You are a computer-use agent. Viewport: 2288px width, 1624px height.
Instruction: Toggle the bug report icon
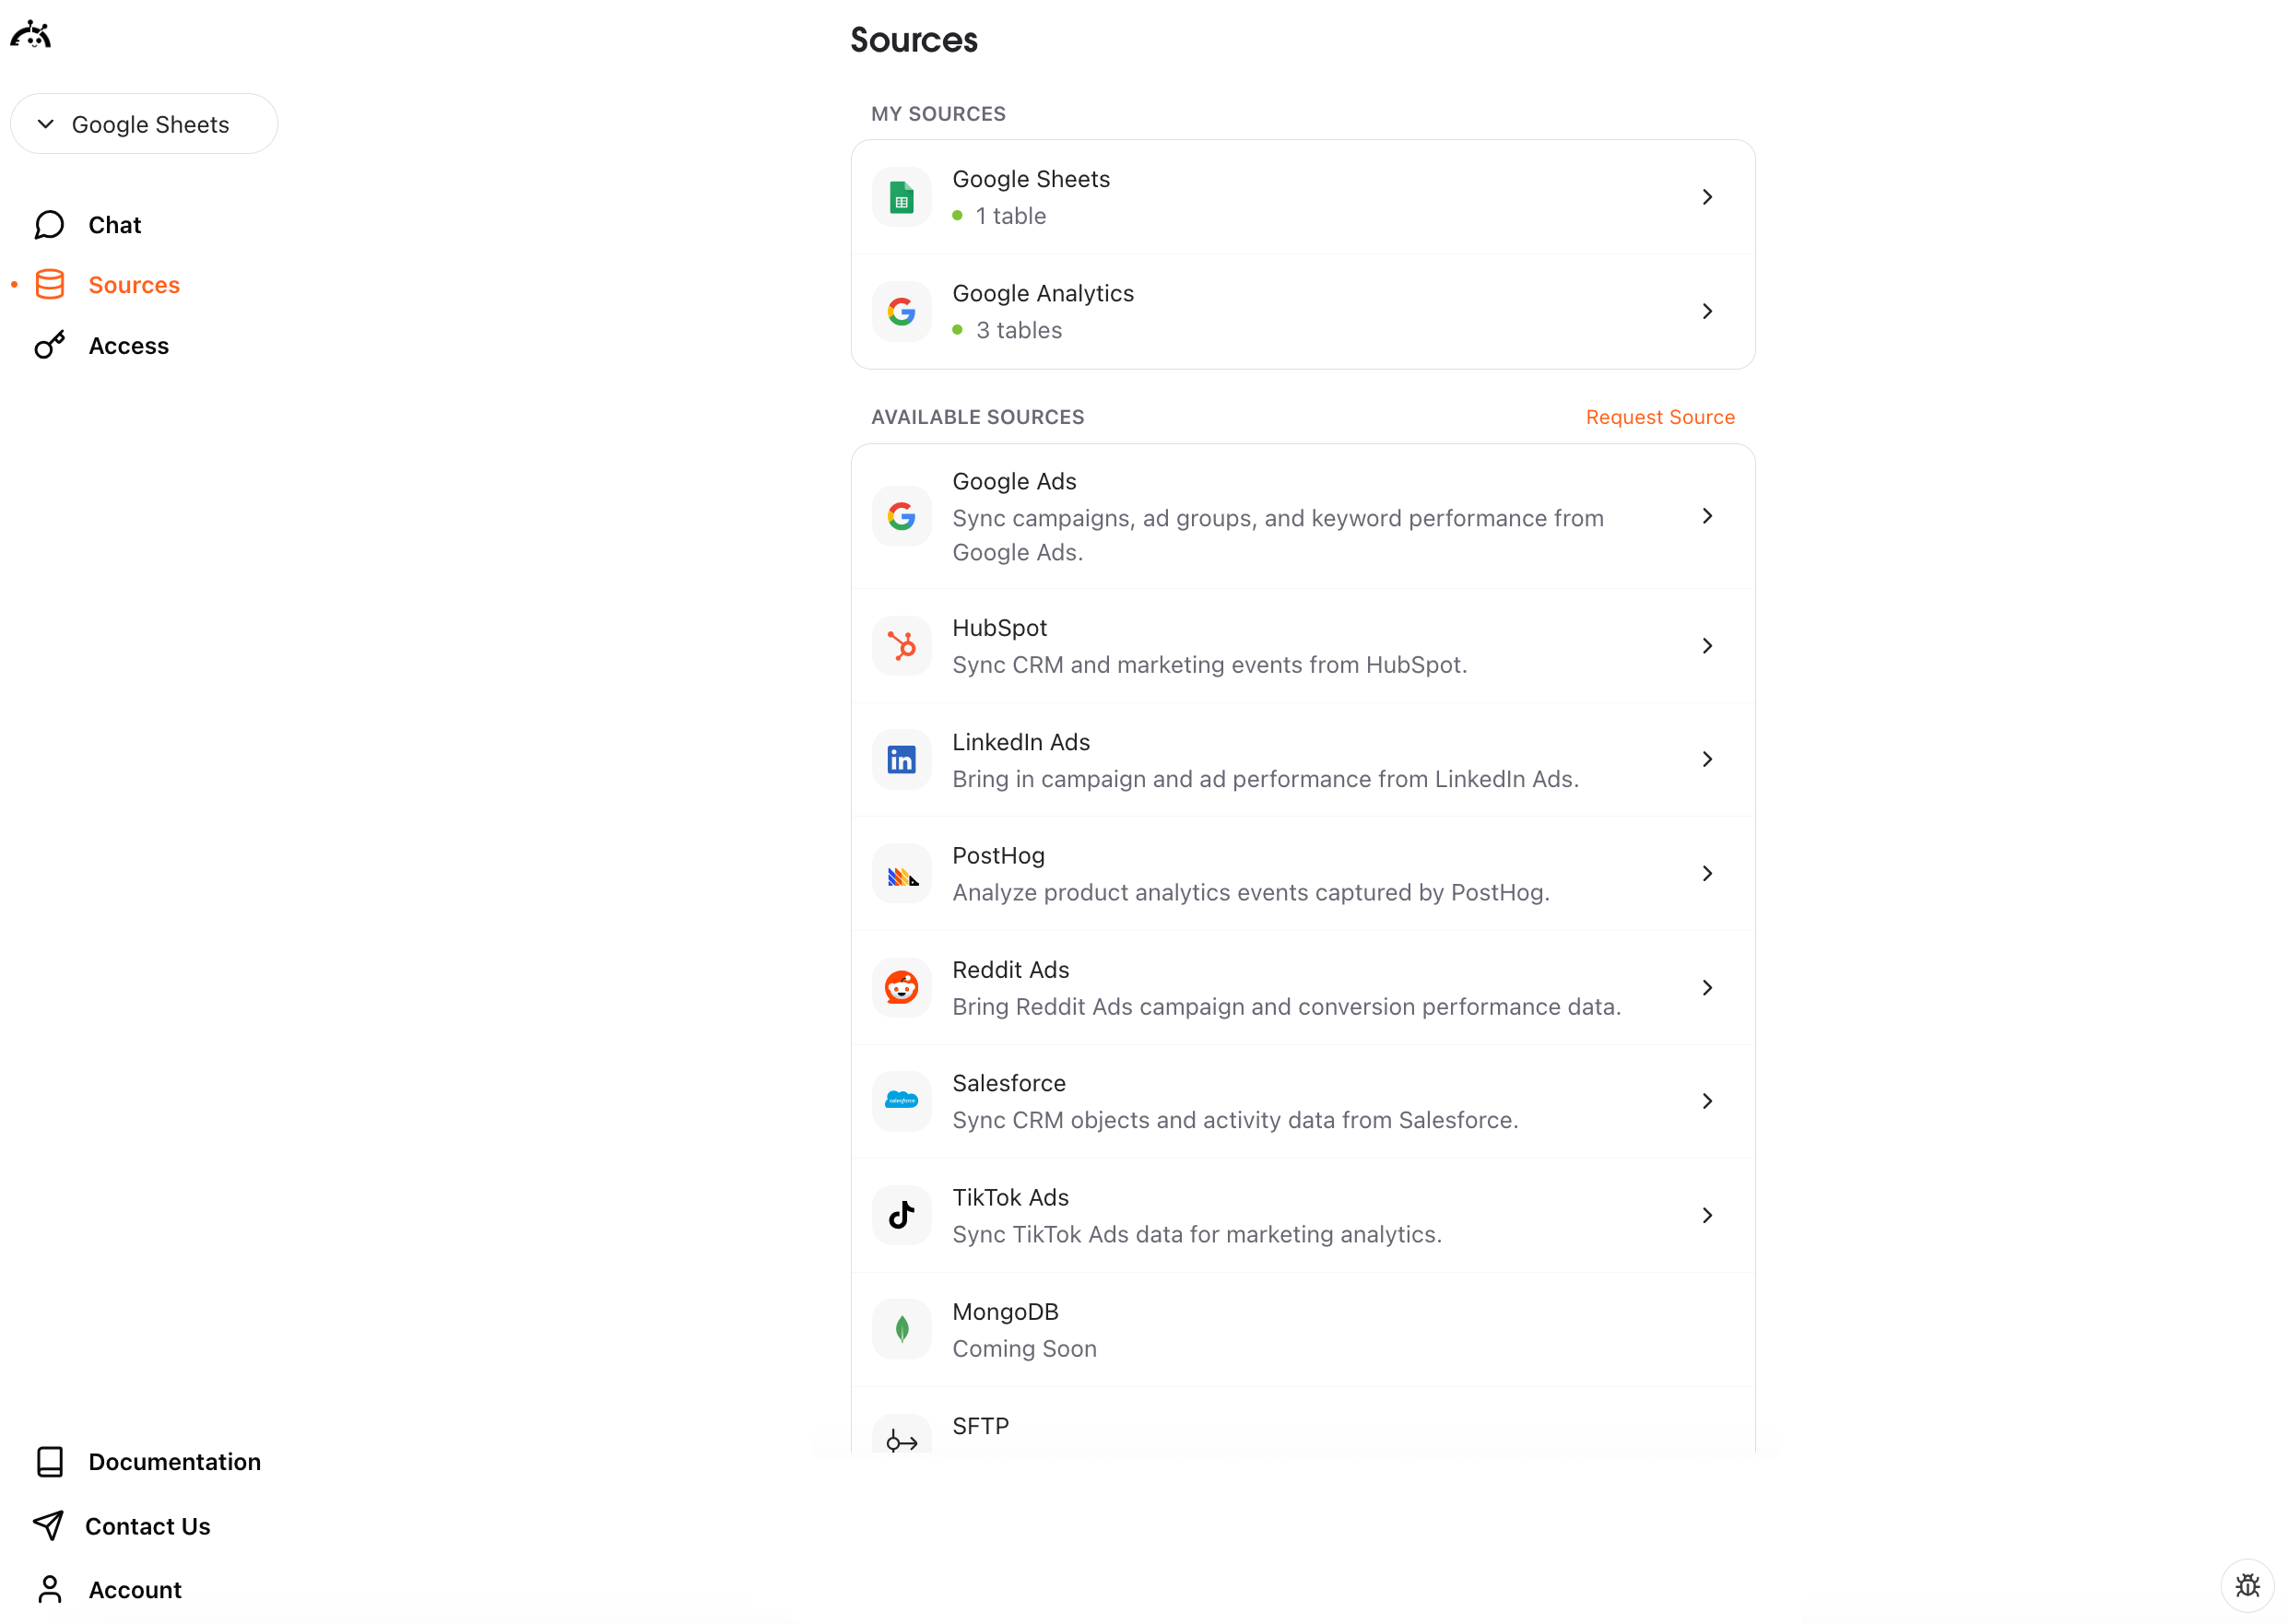[2248, 1585]
